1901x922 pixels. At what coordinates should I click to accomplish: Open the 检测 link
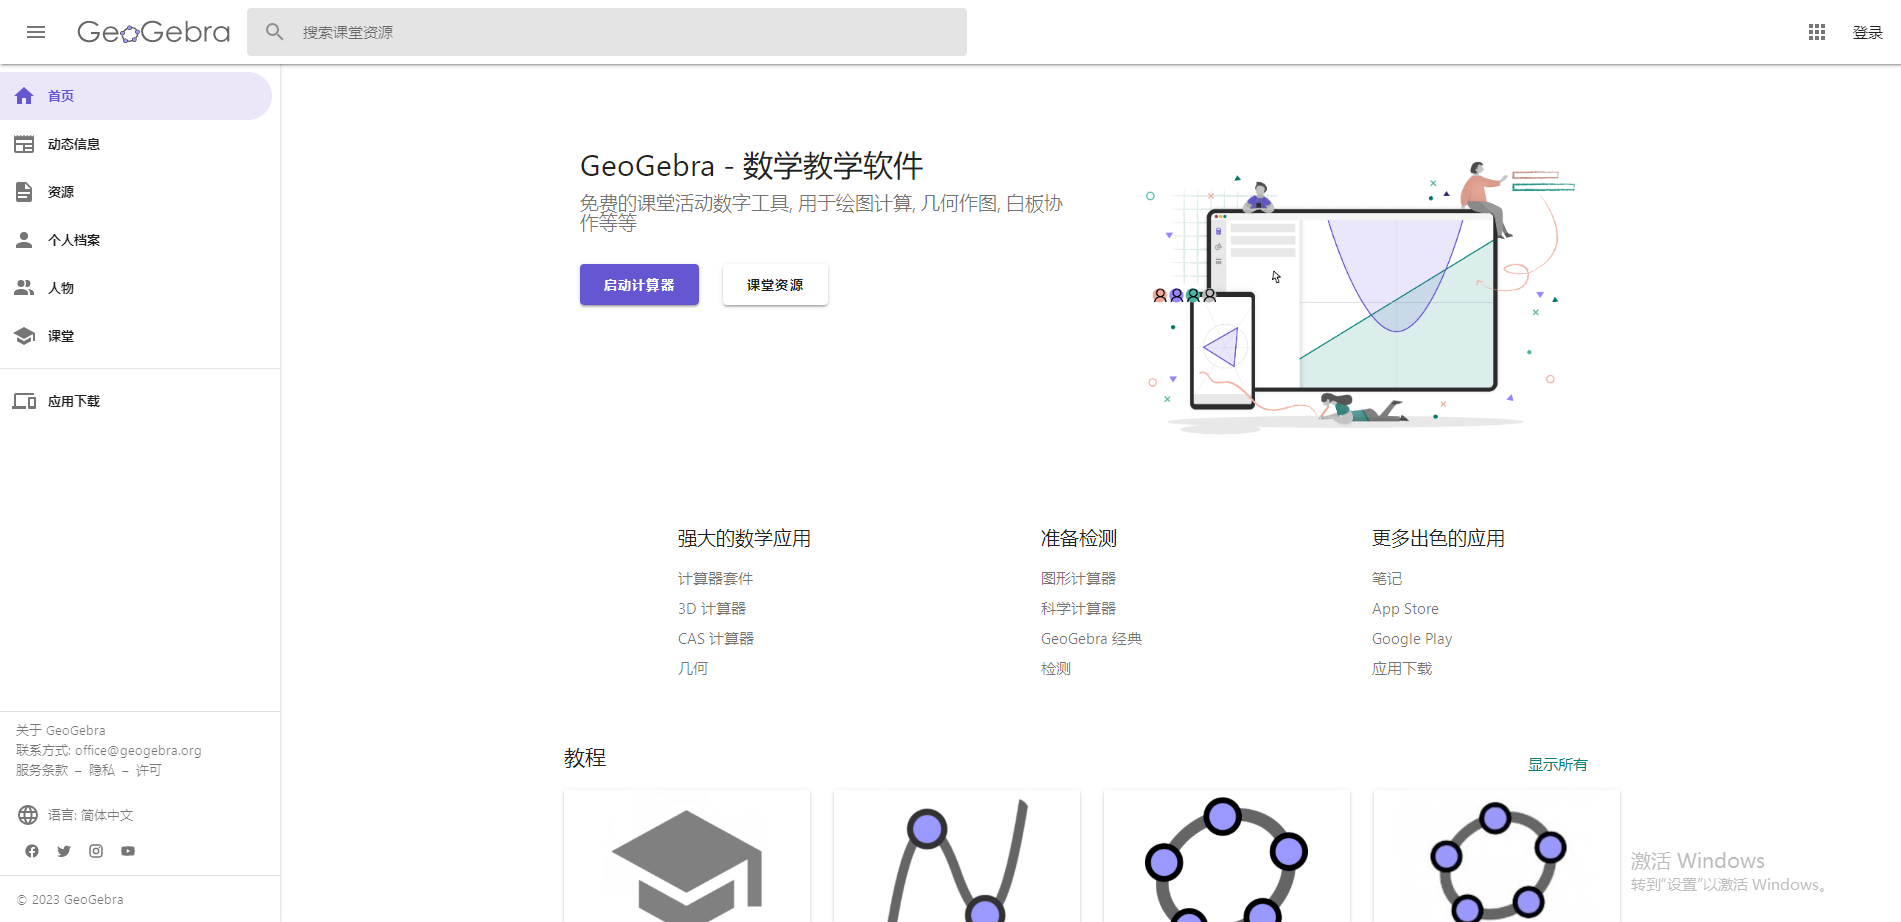[x=1056, y=669]
